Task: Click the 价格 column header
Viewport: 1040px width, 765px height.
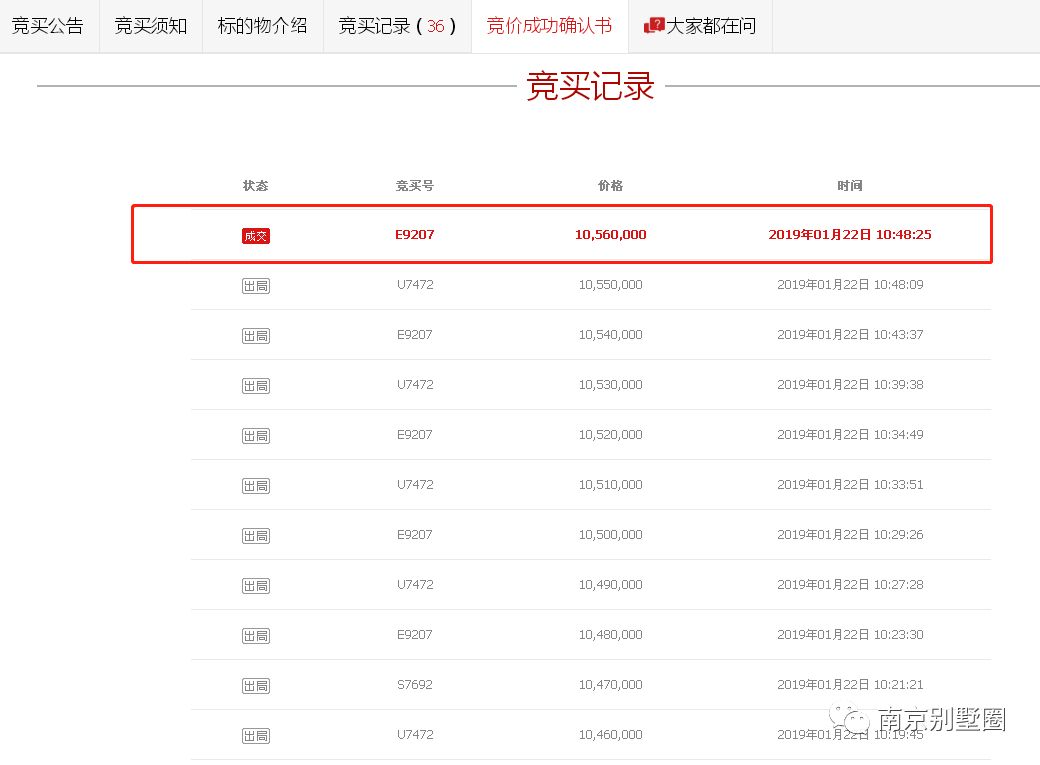Action: (610, 185)
